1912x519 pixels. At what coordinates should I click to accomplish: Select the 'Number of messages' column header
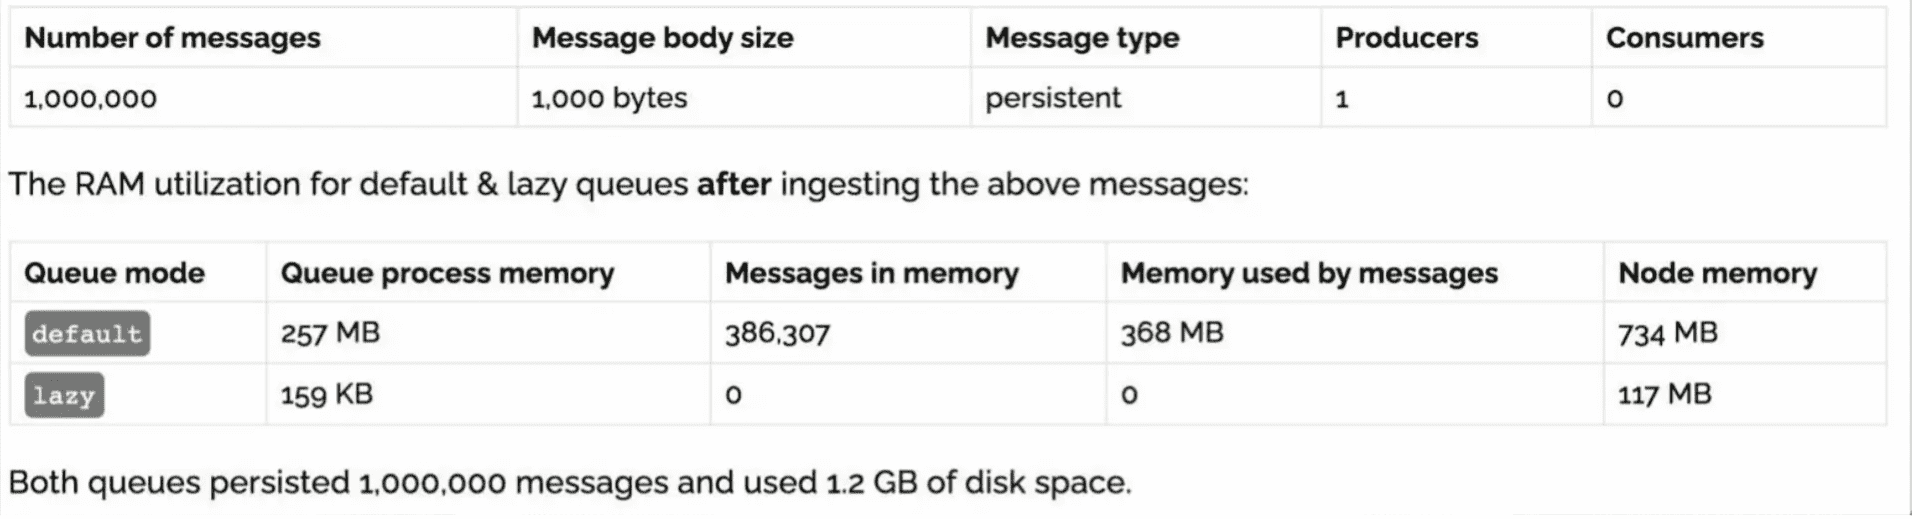[x=172, y=38]
